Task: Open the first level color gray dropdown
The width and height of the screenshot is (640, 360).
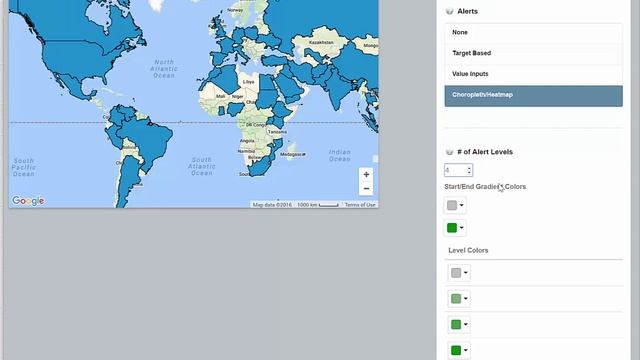Action: pyautogui.click(x=459, y=273)
